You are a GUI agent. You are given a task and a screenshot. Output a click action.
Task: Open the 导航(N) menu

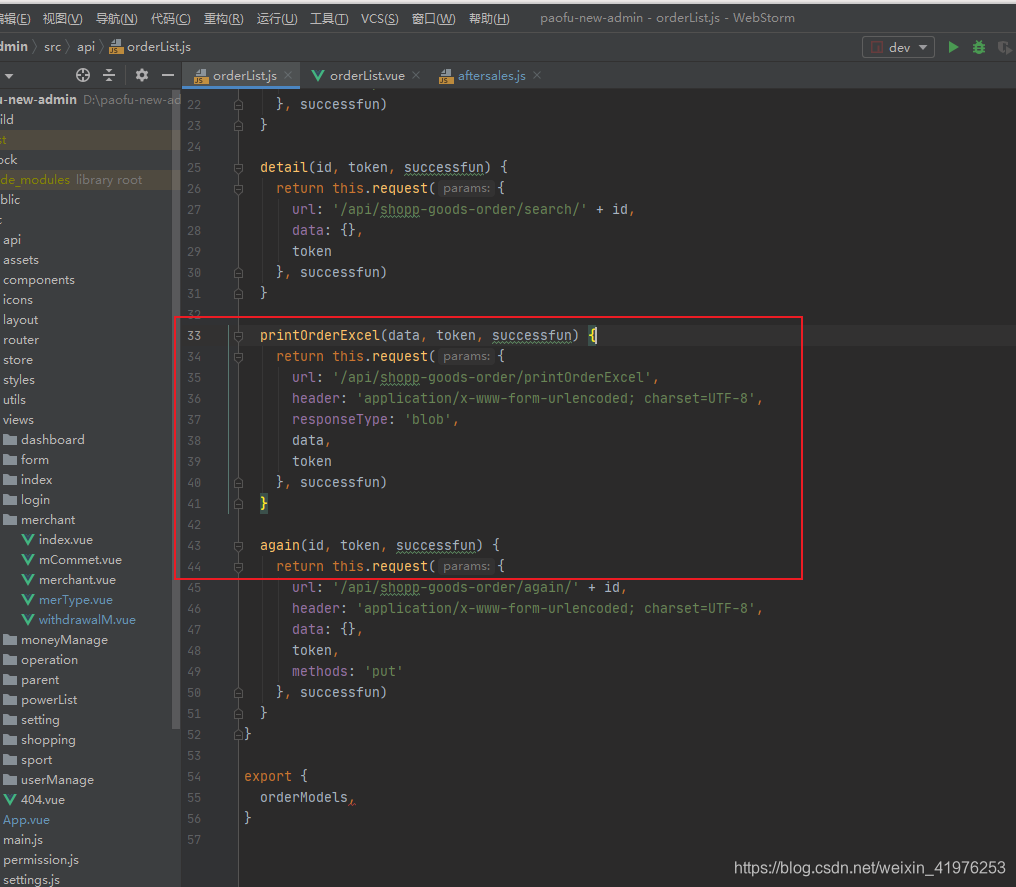pyautogui.click(x=117, y=18)
